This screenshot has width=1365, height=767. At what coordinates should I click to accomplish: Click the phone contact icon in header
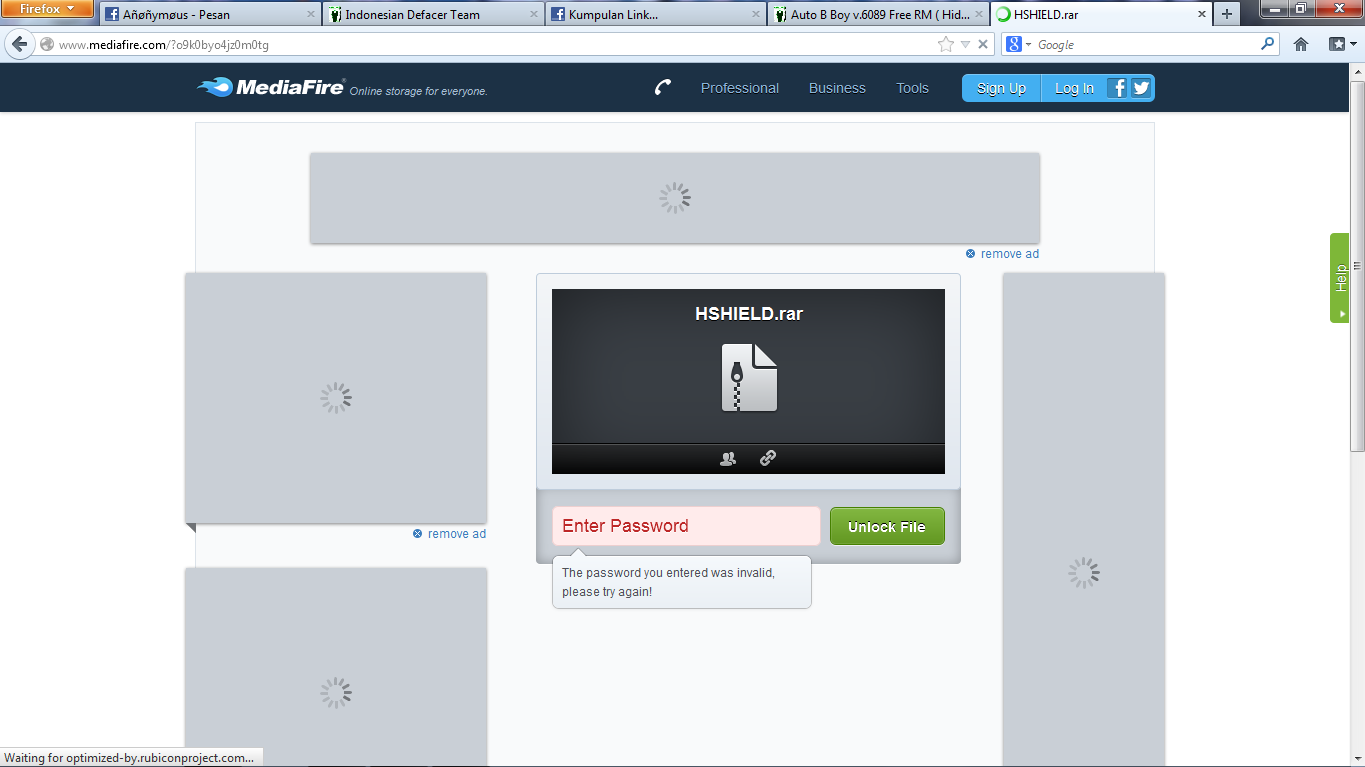[662, 88]
